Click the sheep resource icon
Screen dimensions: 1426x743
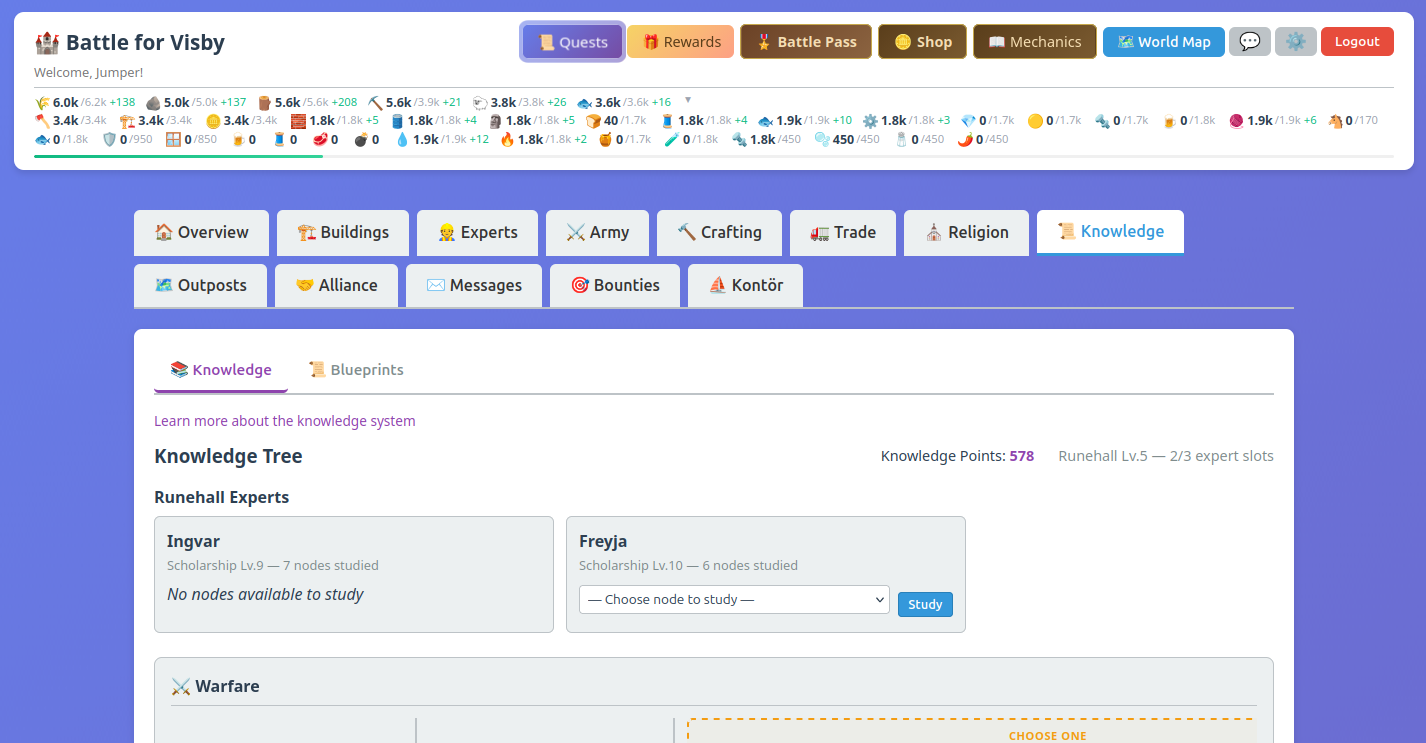pos(480,102)
